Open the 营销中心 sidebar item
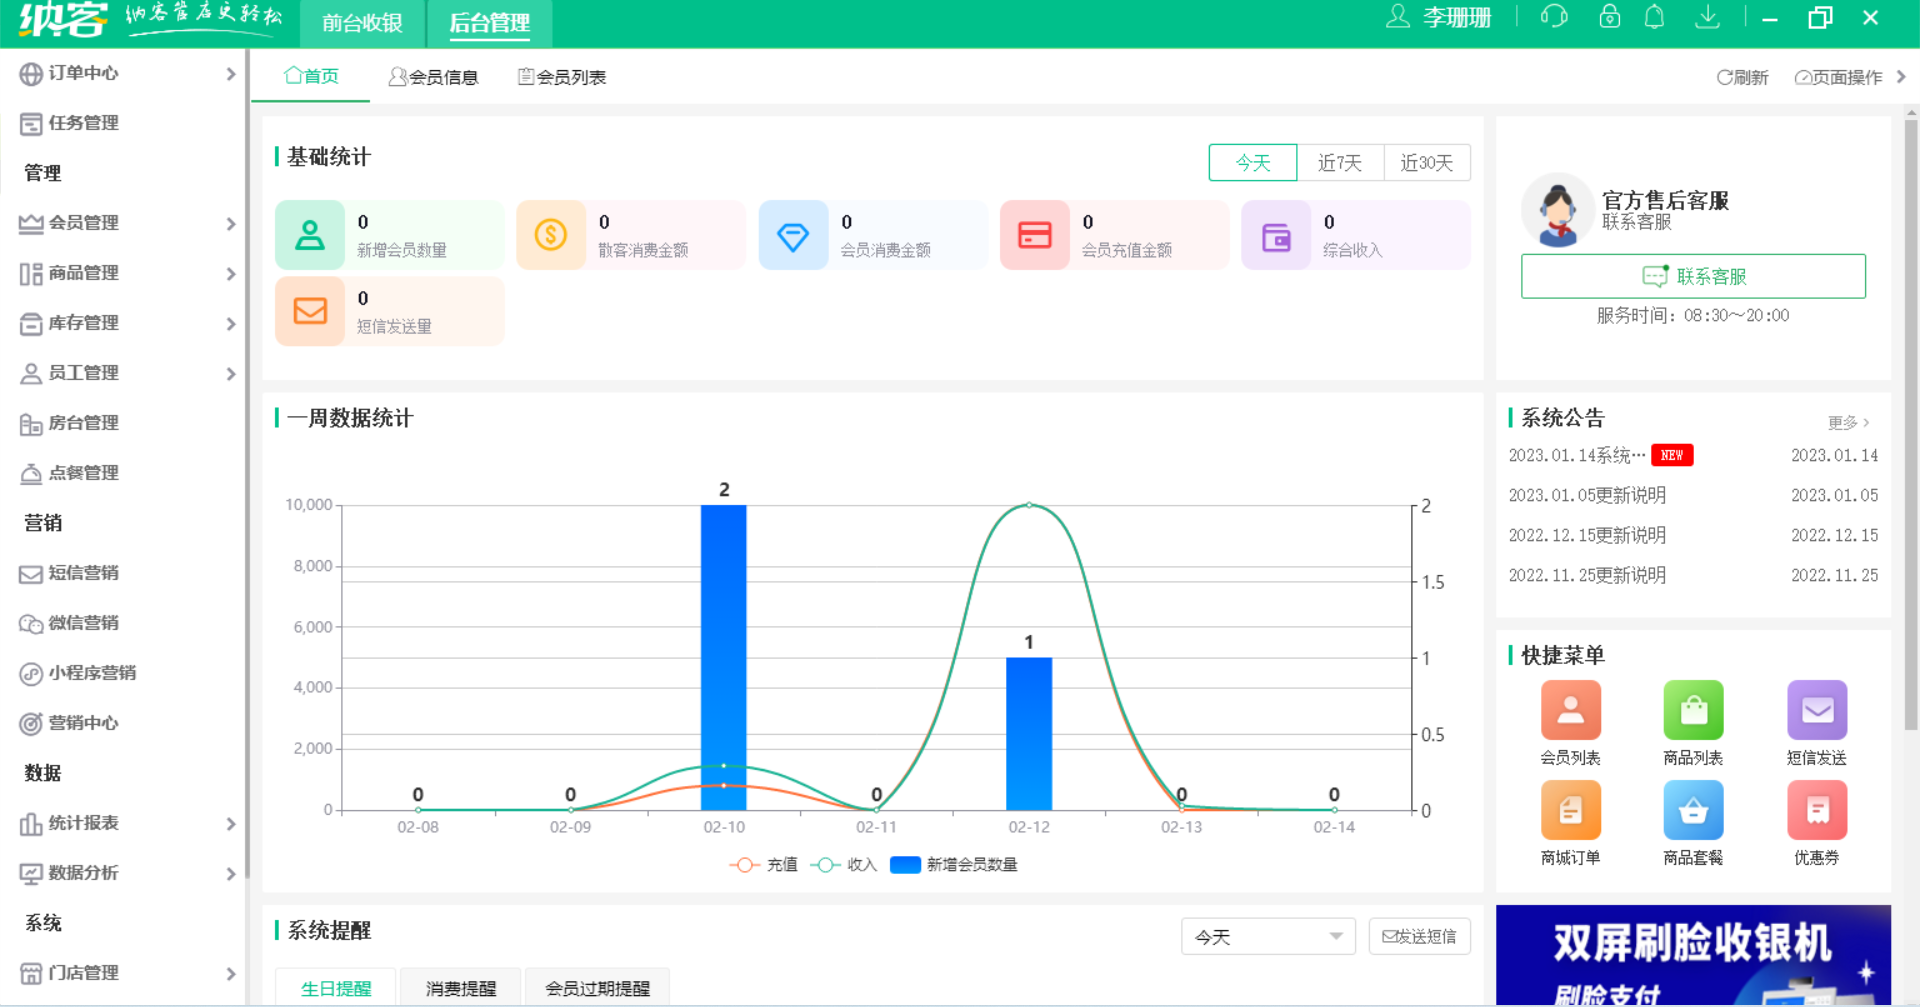The width and height of the screenshot is (1920, 1007). point(84,723)
